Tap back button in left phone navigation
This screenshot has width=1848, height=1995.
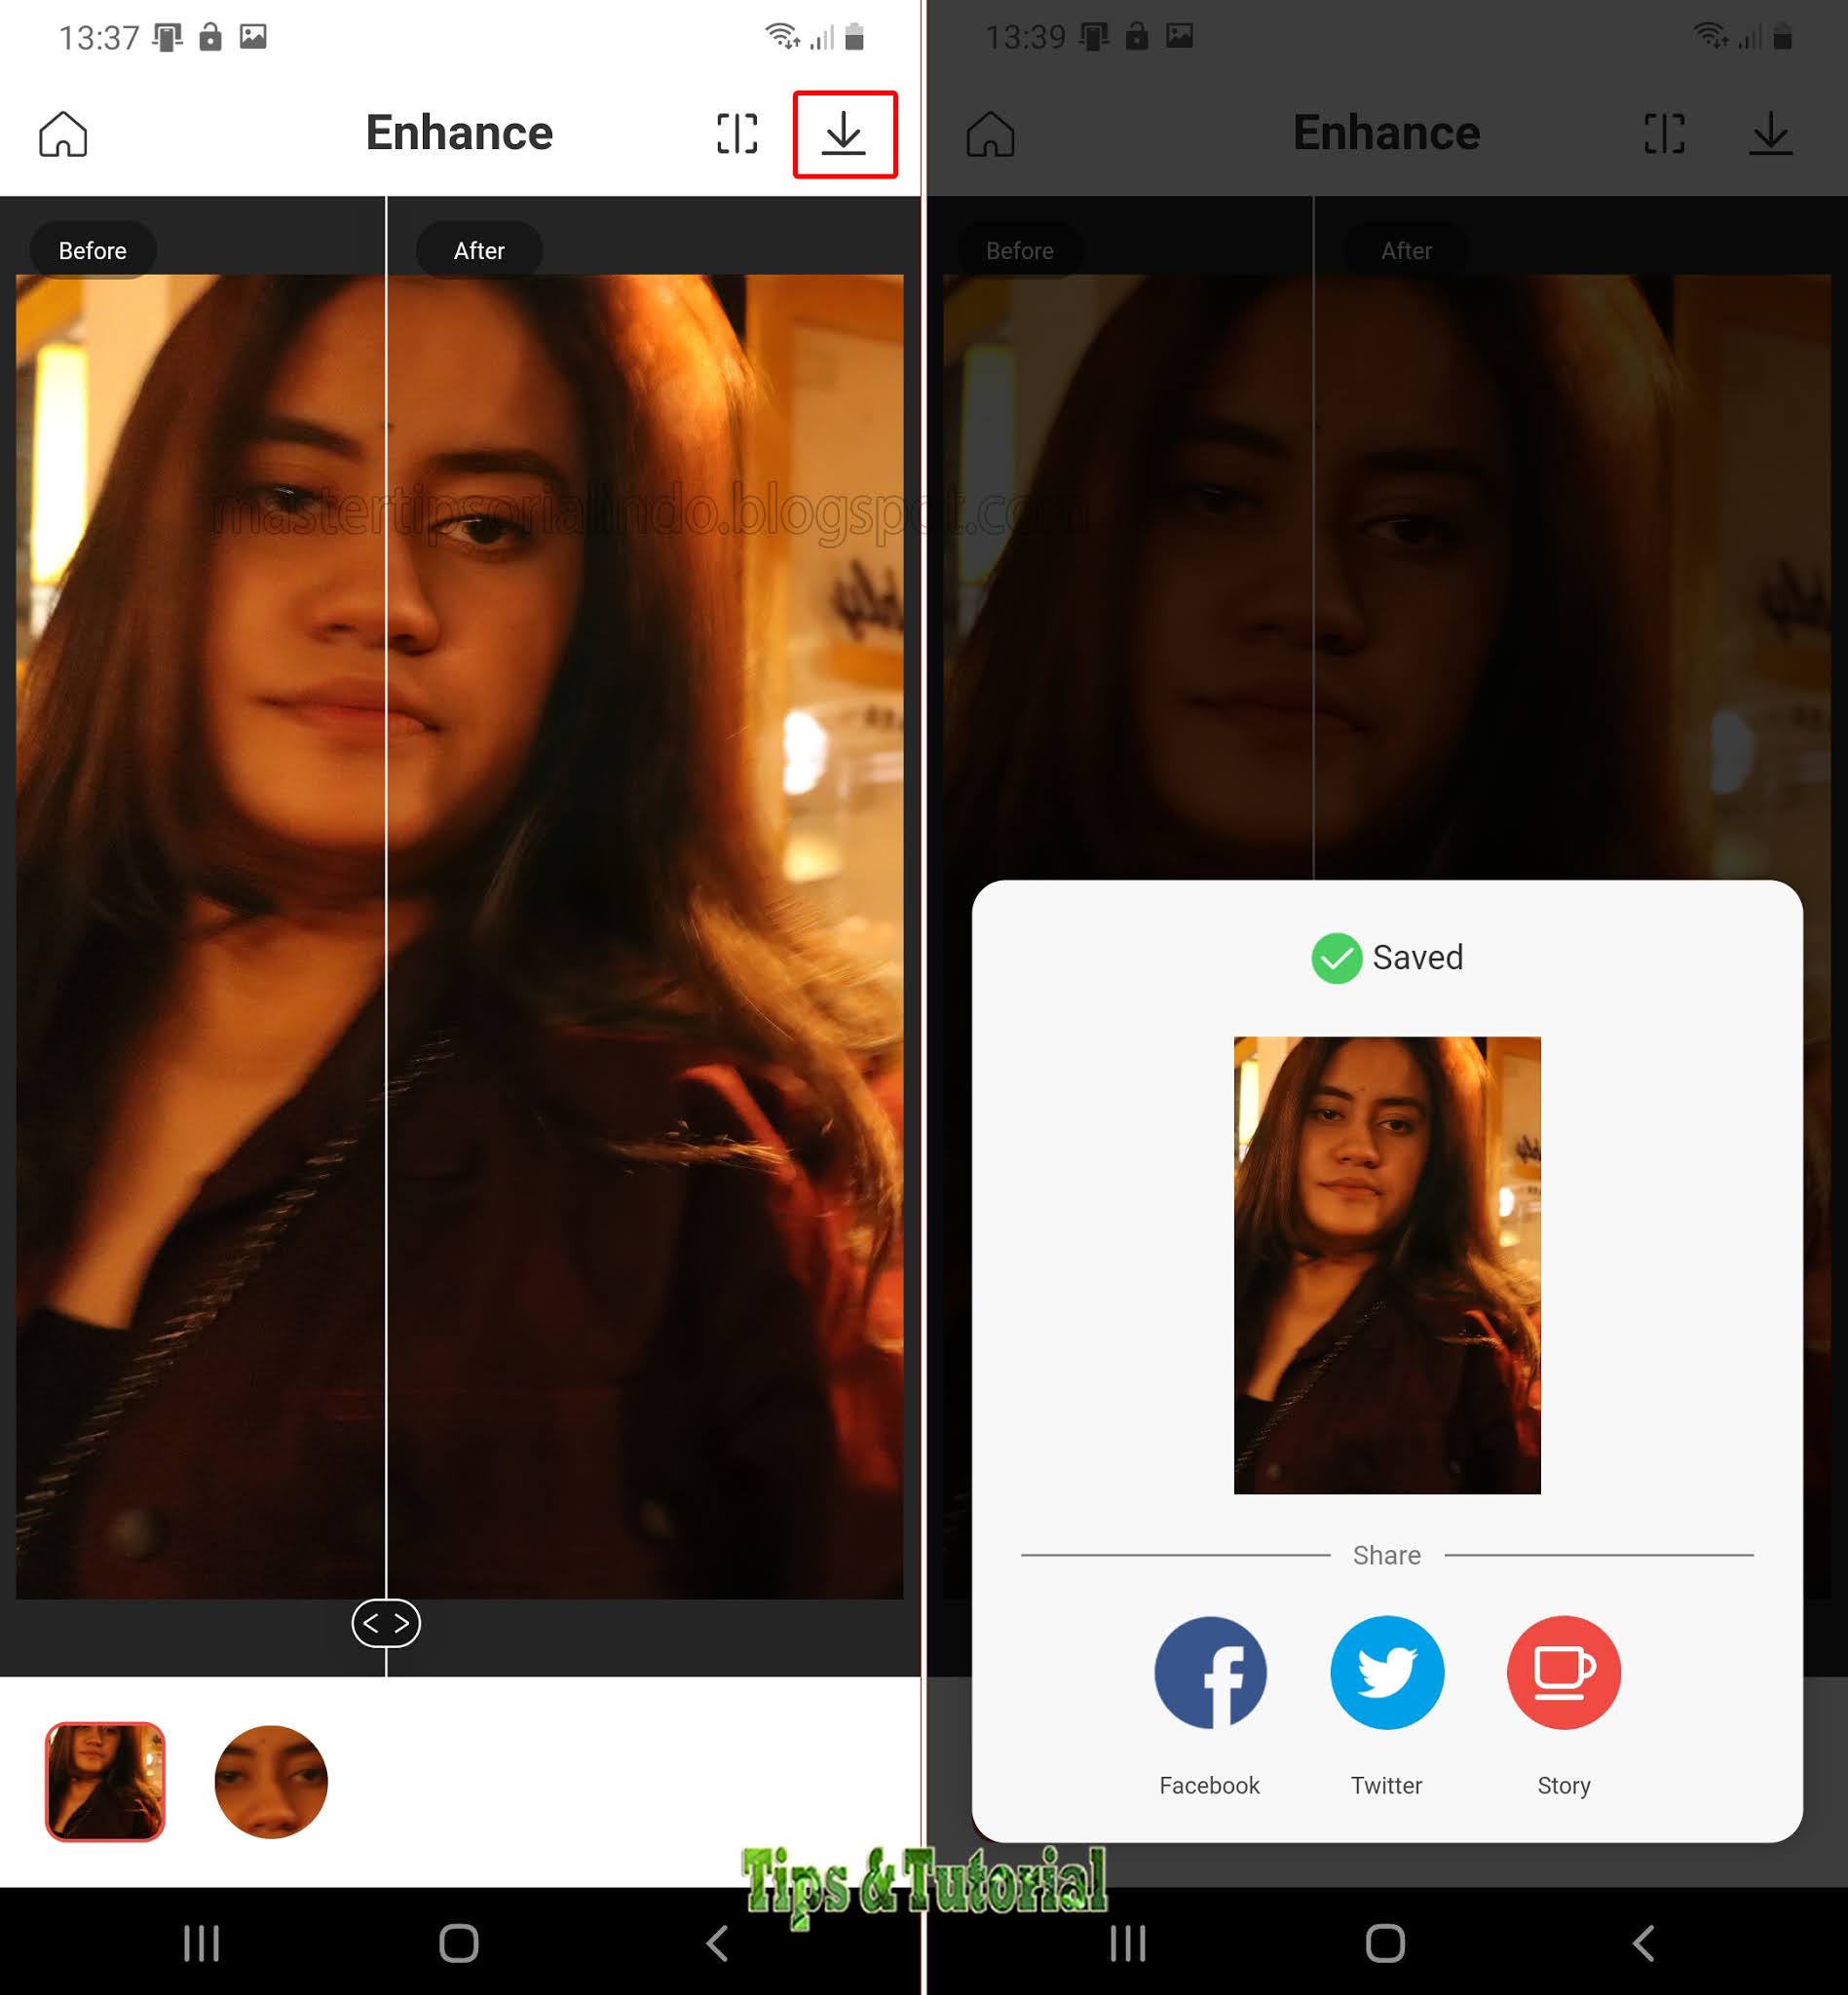[717, 1944]
